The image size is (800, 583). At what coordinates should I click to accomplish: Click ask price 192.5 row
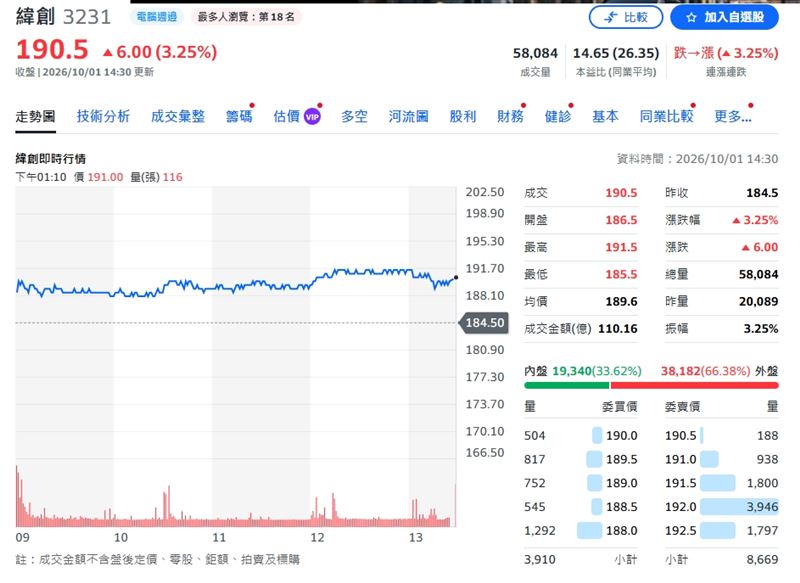681,531
